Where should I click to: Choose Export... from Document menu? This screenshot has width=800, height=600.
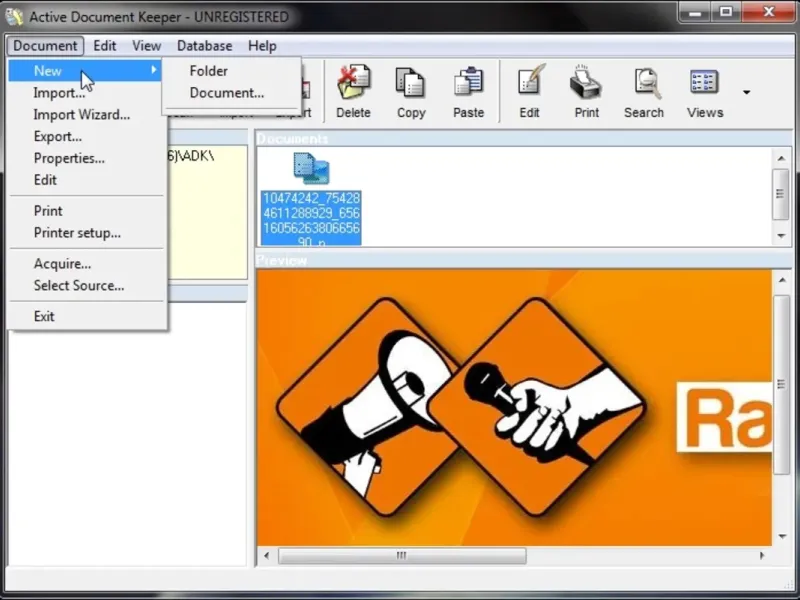(58, 137)
